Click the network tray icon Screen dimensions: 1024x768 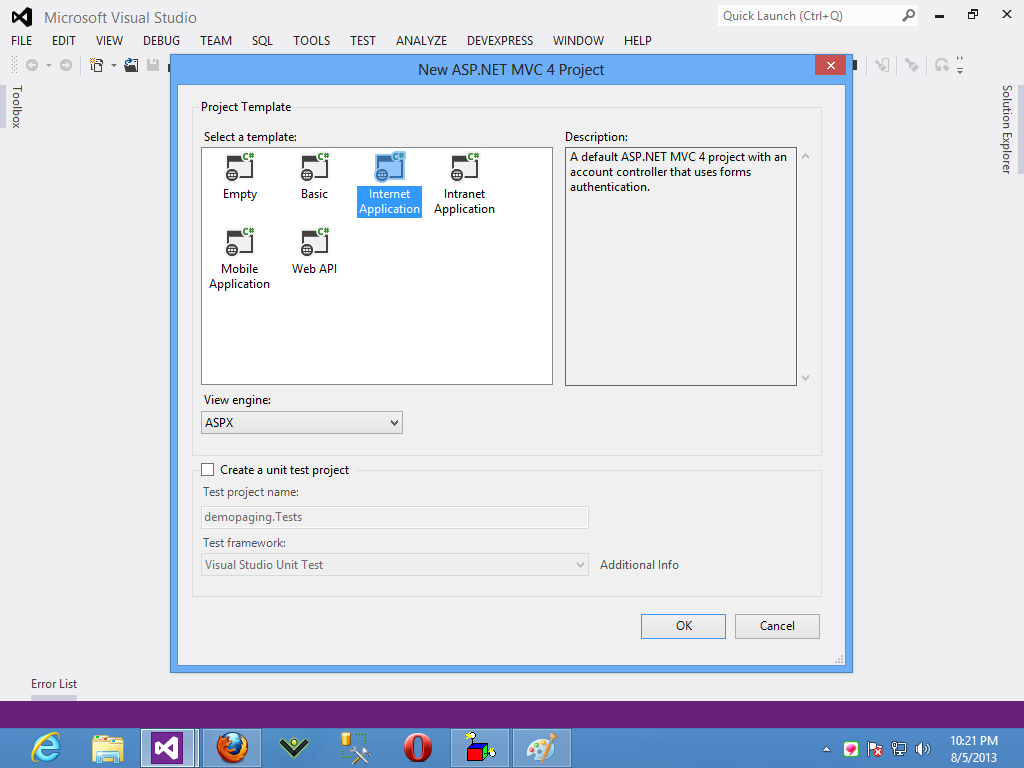coord(899,749)
